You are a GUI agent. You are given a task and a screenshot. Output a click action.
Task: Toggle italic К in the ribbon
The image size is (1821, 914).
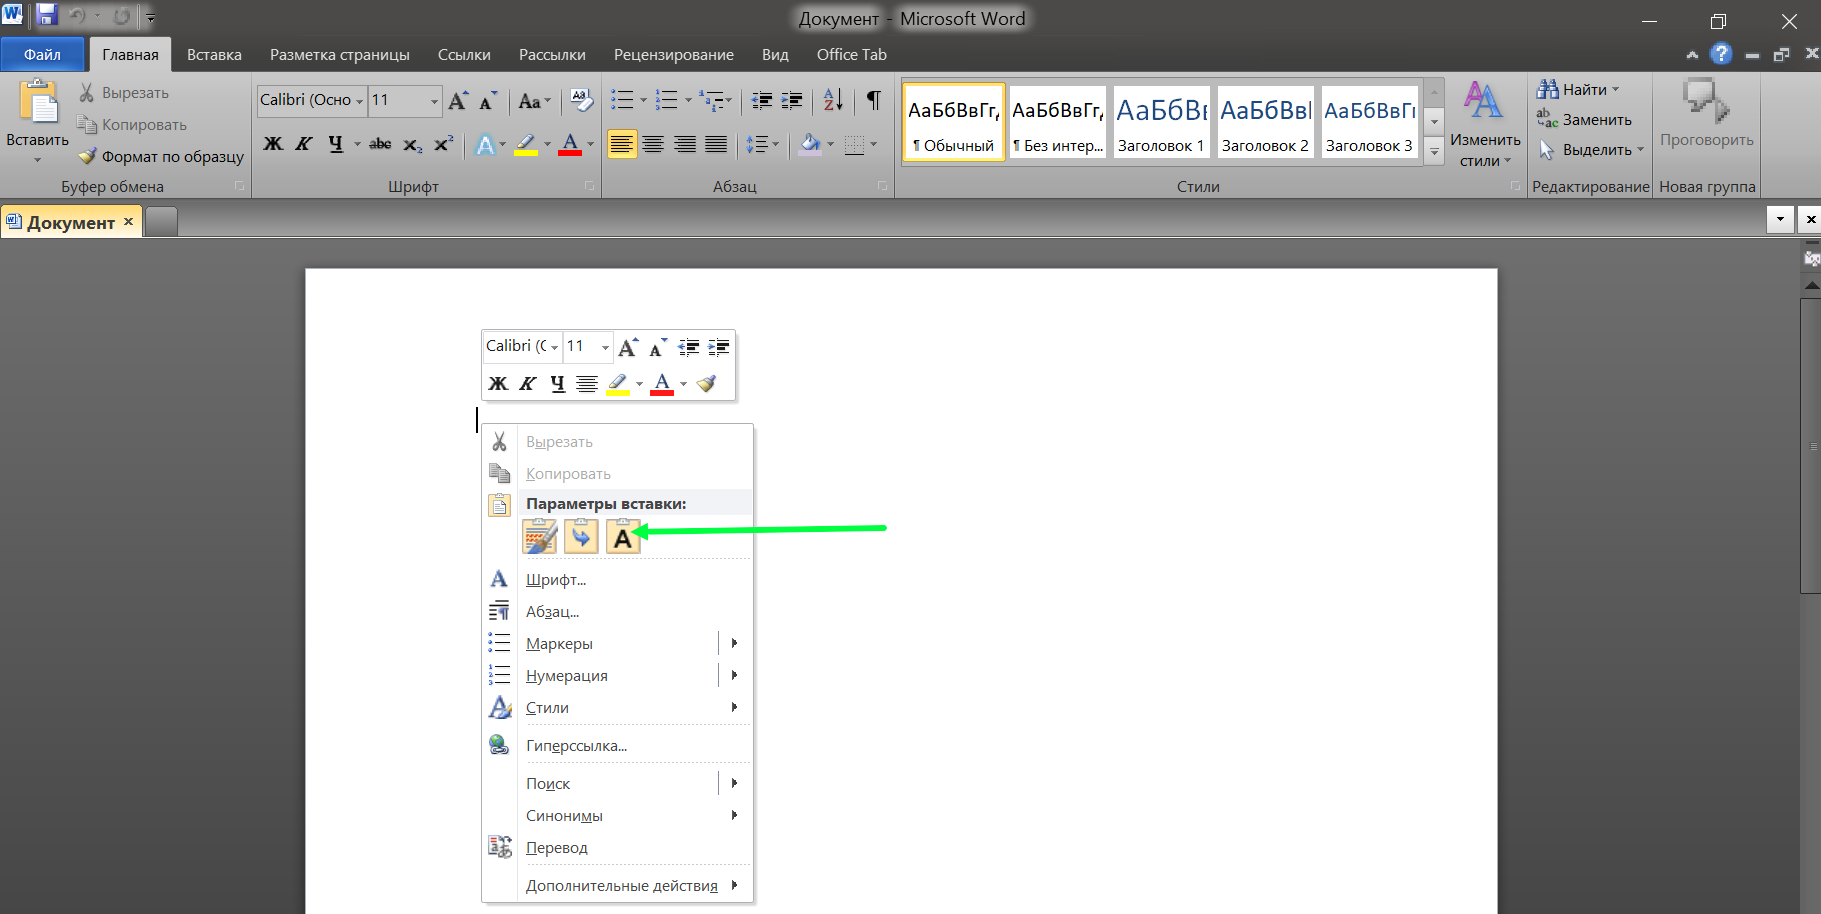(x=304, y=145)
